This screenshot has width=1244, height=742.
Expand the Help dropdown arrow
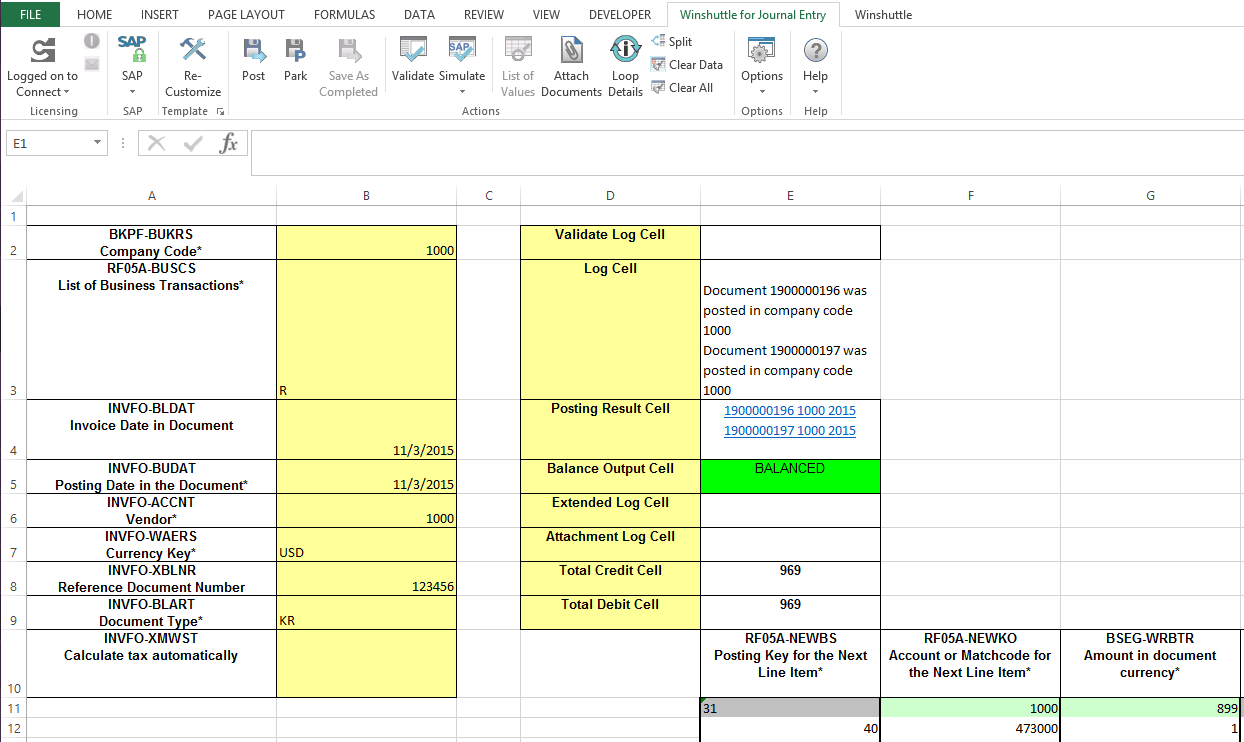pyautogui.click(x=815, y=92)
